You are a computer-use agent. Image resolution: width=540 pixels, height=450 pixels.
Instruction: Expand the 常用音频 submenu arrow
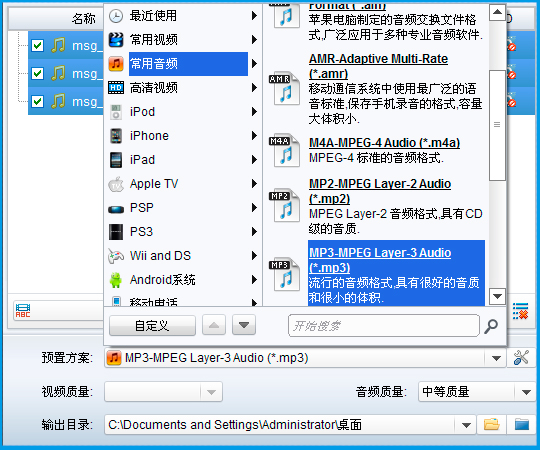(254, 64)
